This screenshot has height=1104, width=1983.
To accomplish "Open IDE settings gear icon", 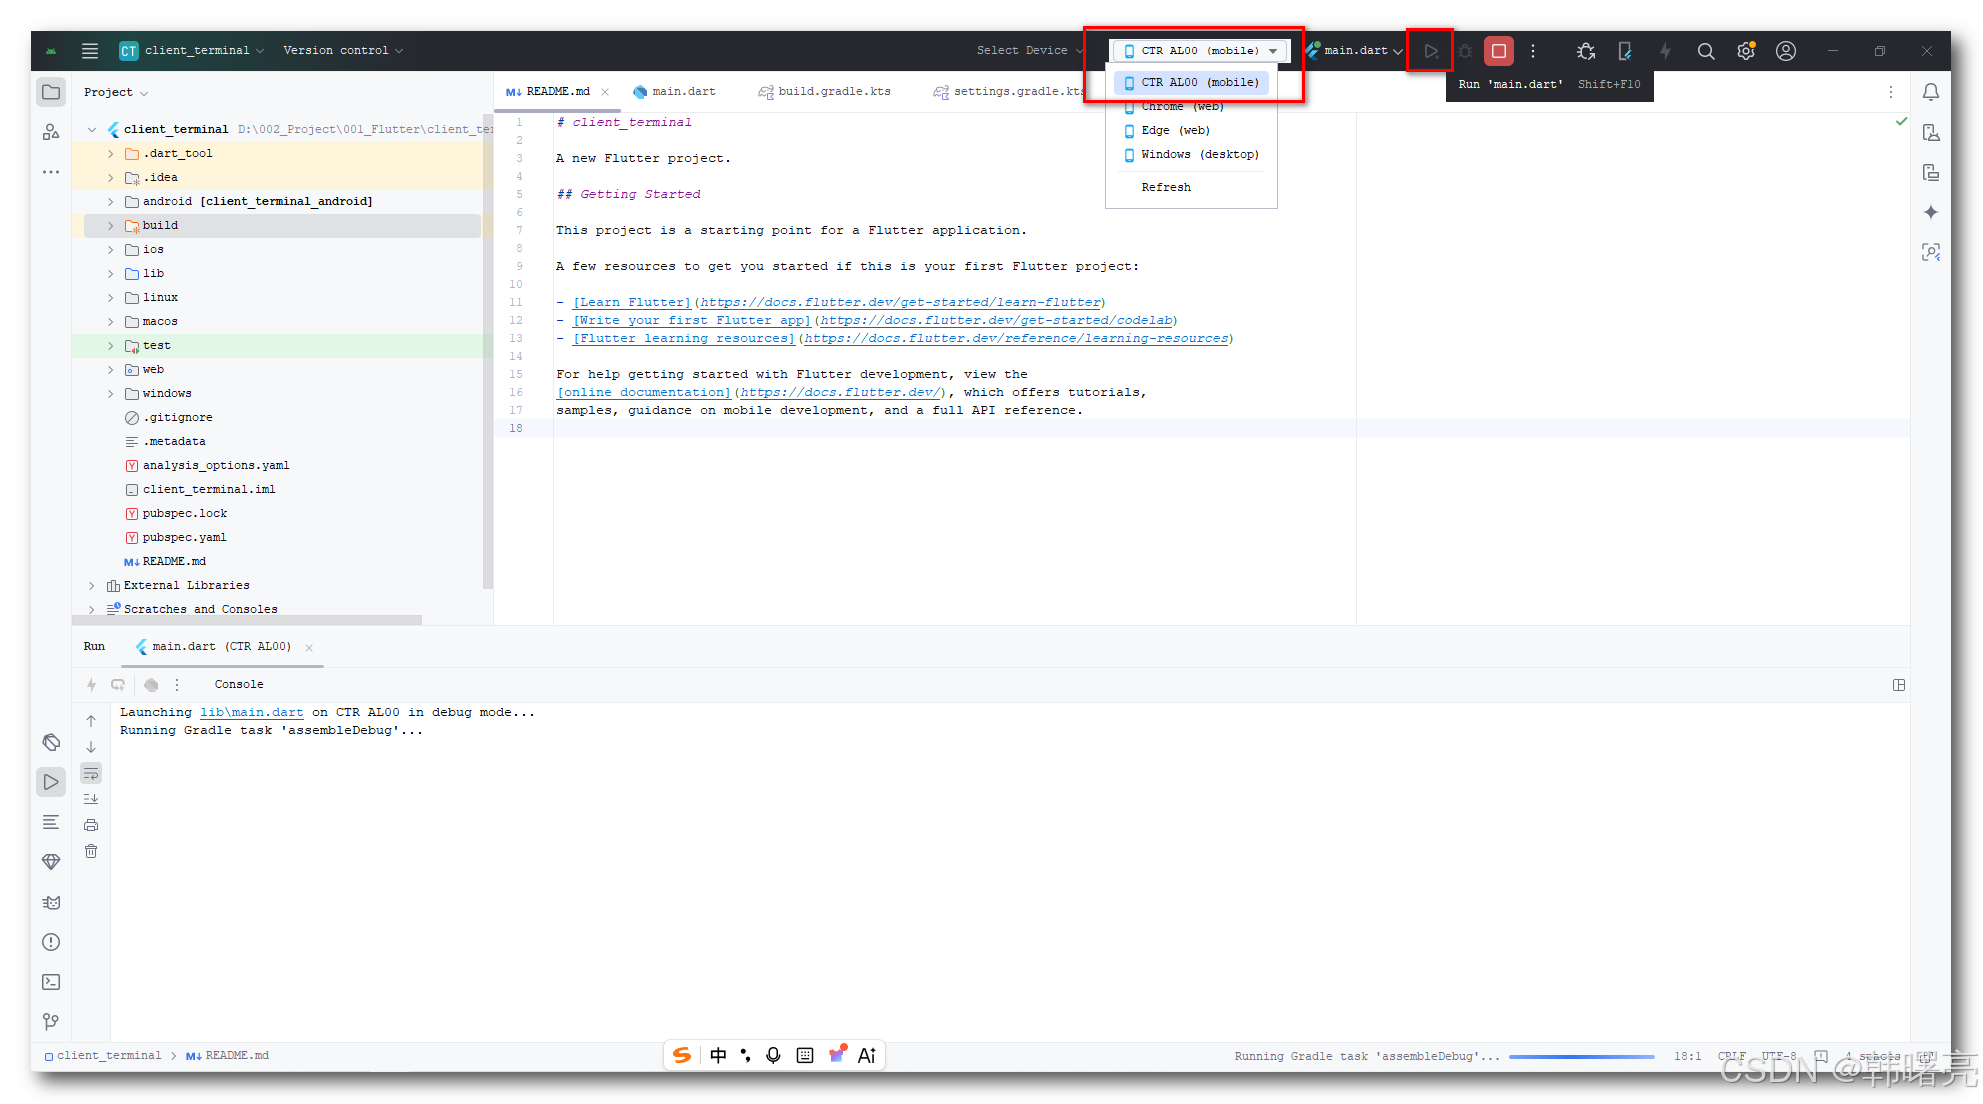I will [1745, 51].
